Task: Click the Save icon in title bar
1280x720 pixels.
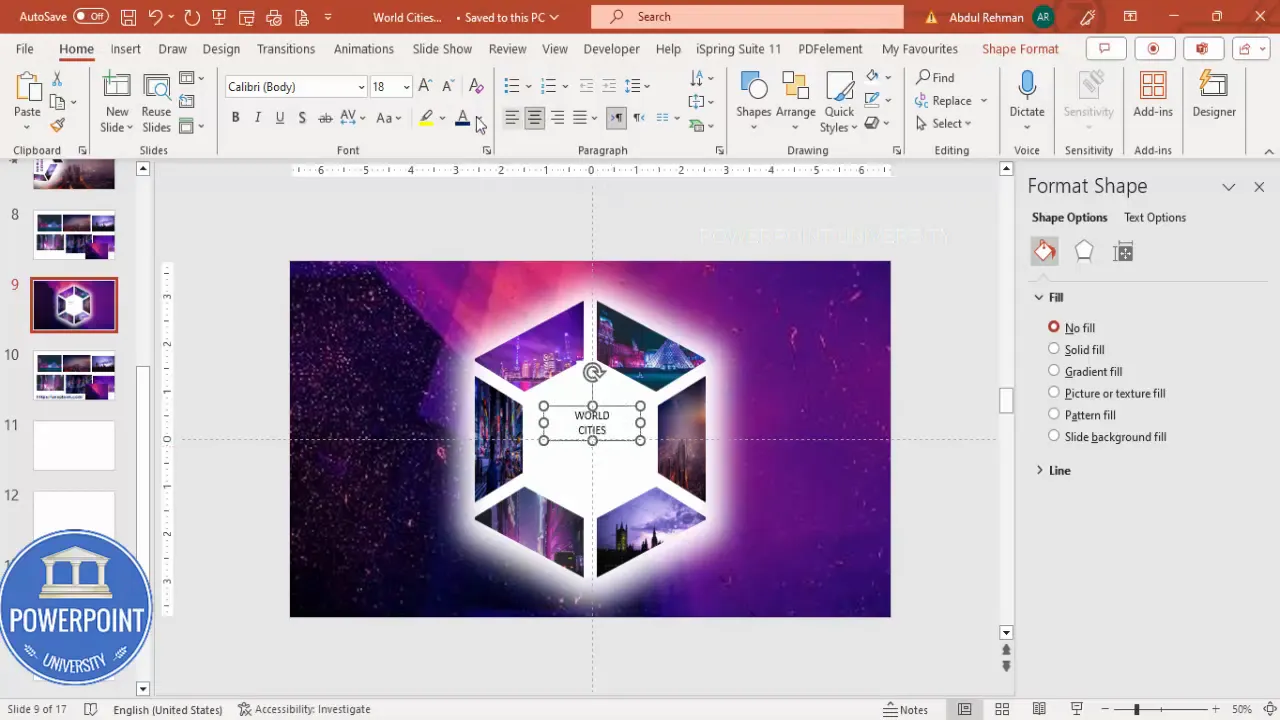Action: click(128, 17)
